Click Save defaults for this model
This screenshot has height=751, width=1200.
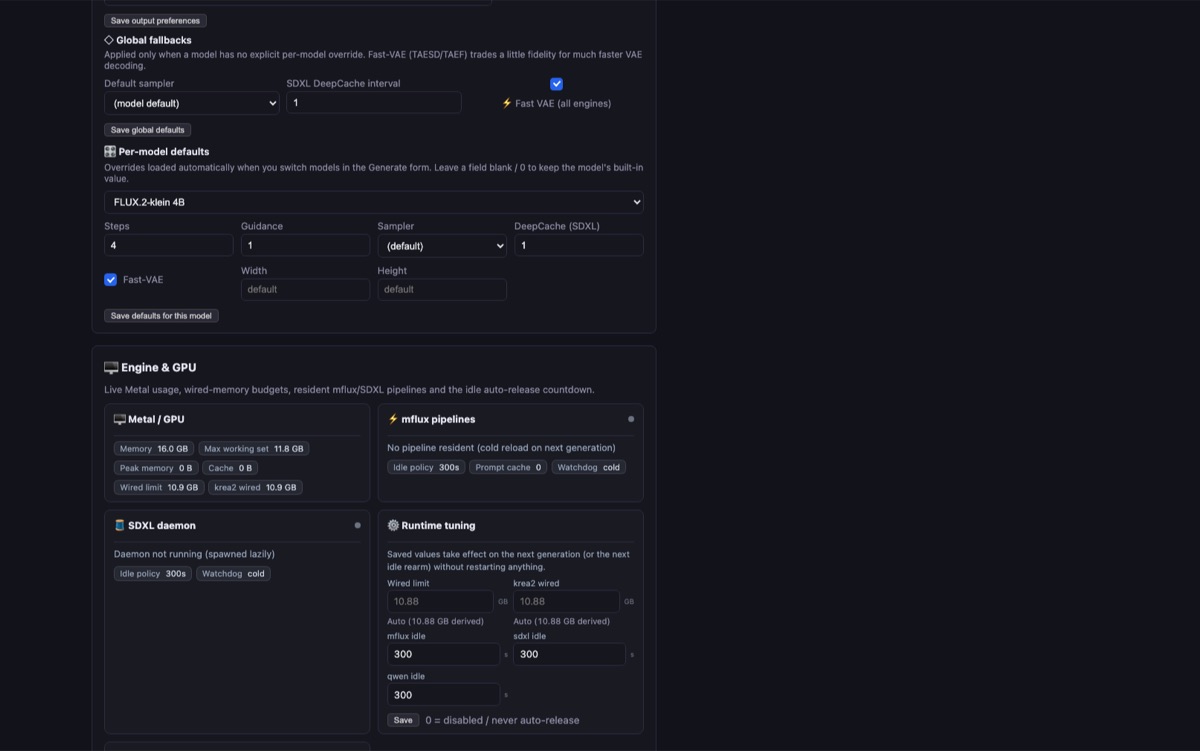[x=161, y=316]
